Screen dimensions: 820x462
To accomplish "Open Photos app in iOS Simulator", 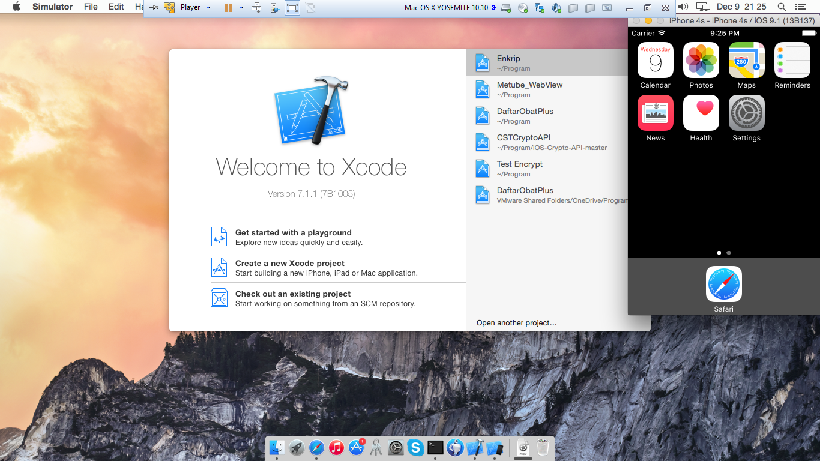I will coord(701,61).
